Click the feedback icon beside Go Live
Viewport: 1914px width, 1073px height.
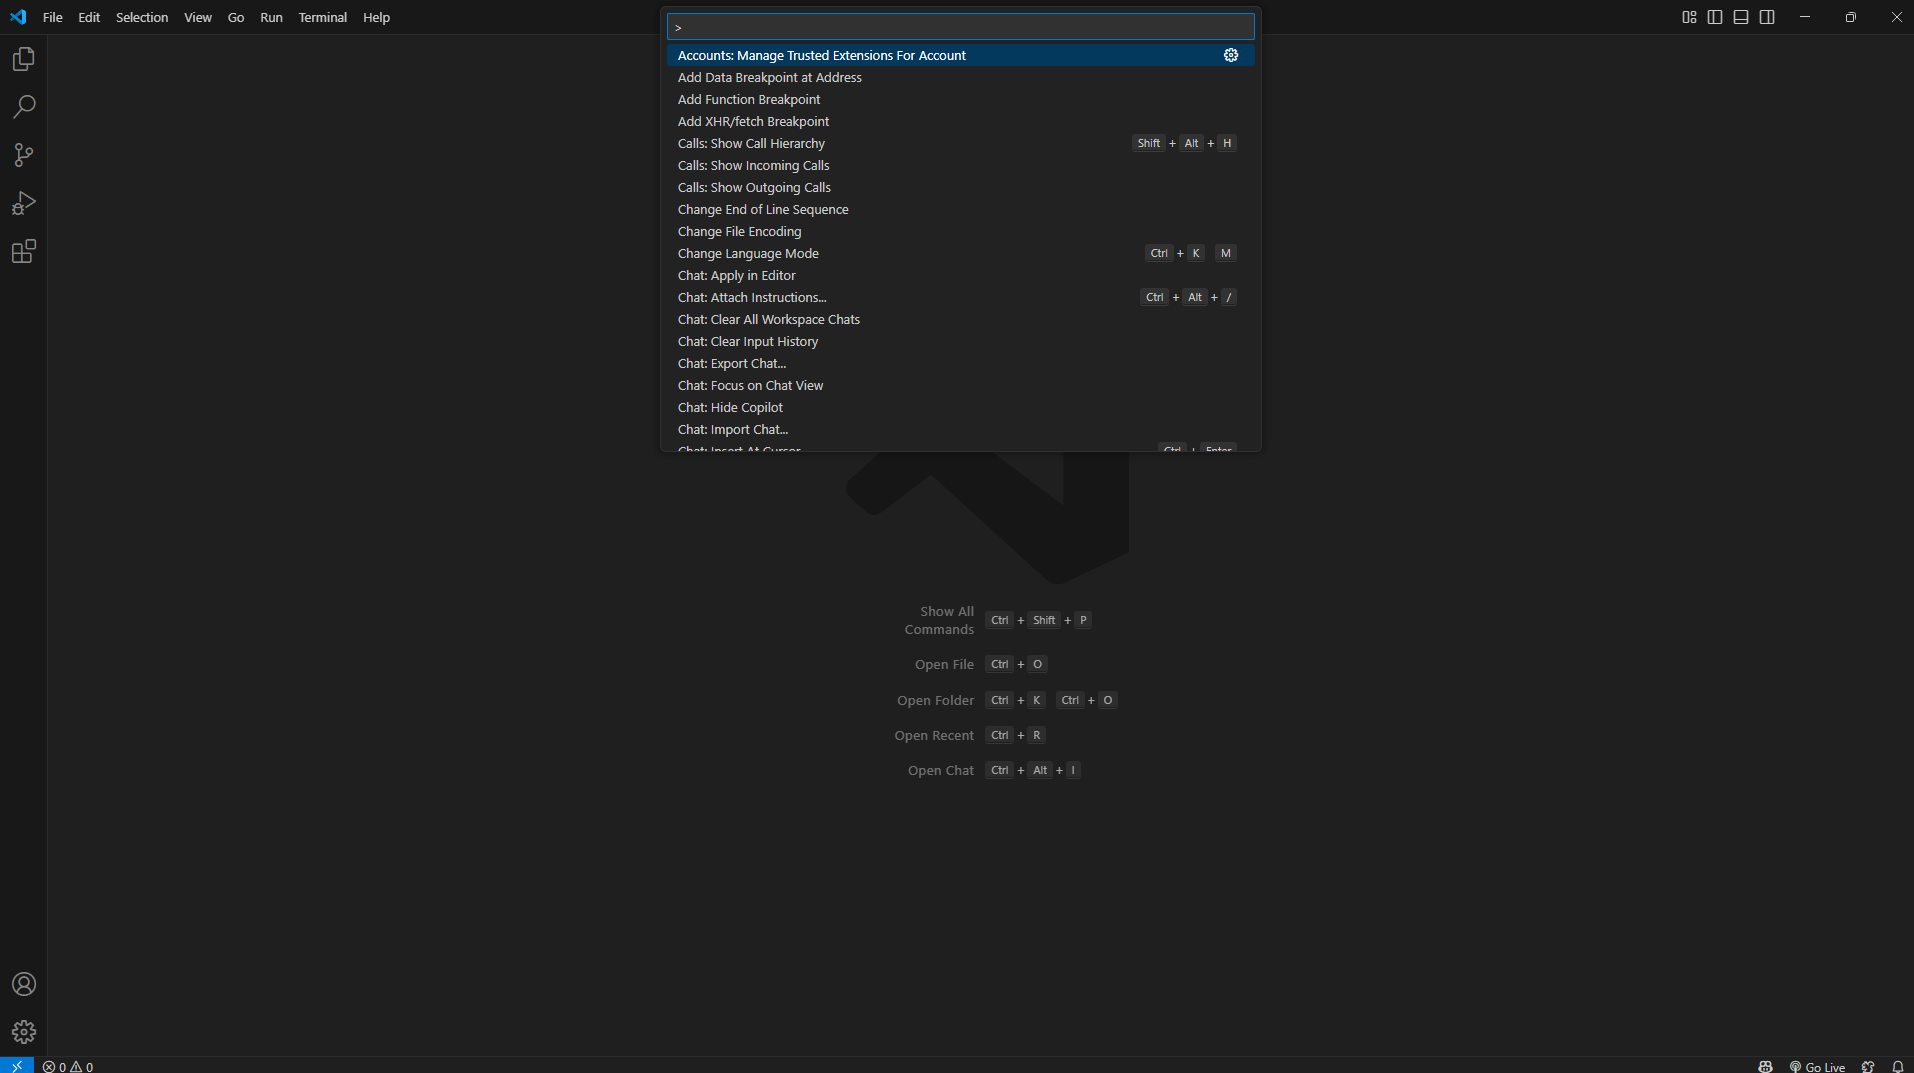coord(1868,1066)
